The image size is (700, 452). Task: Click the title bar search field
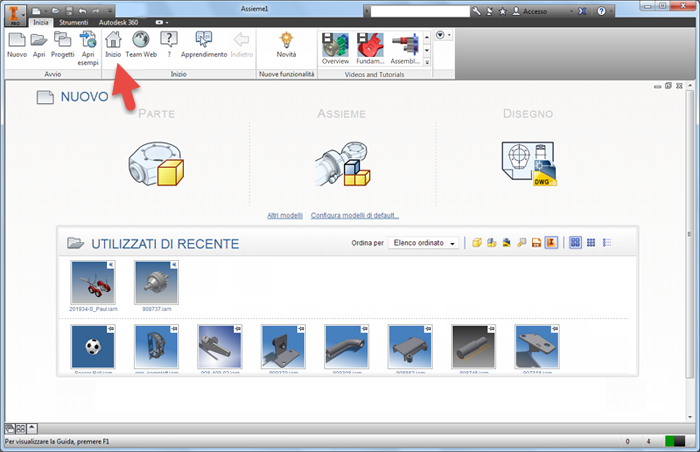[420, 11]
